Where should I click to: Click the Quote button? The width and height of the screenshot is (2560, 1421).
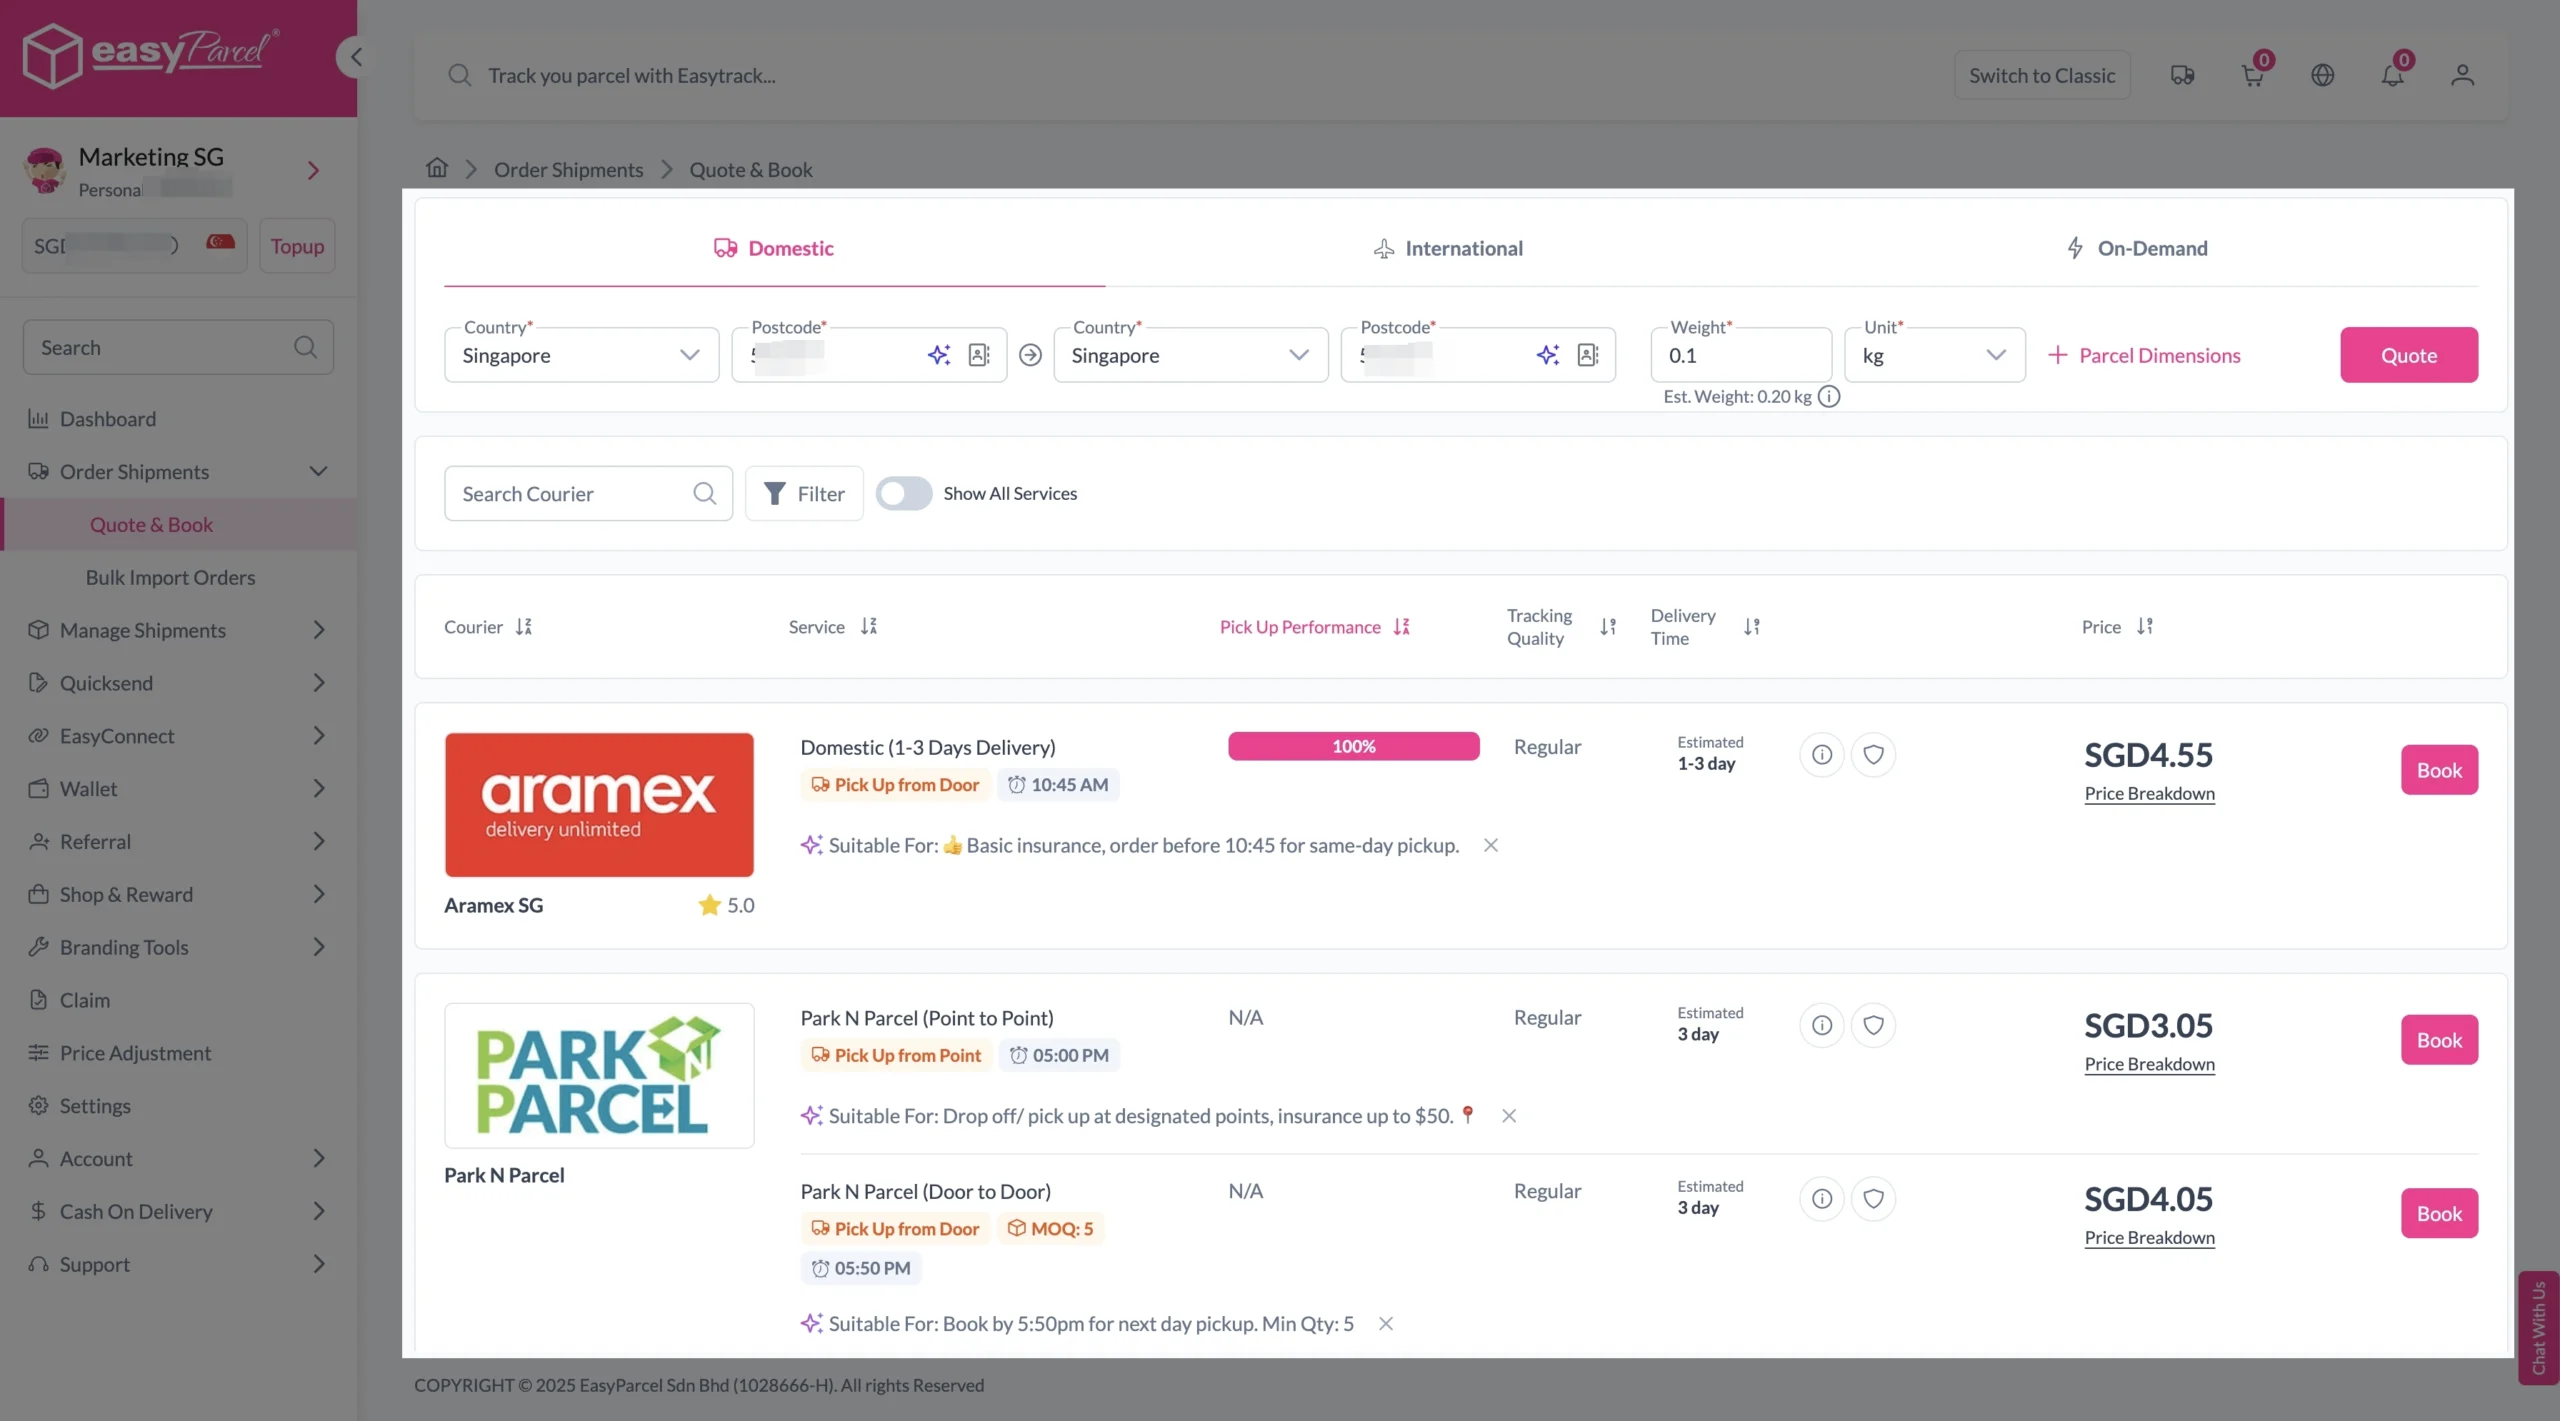point(2408,355)
